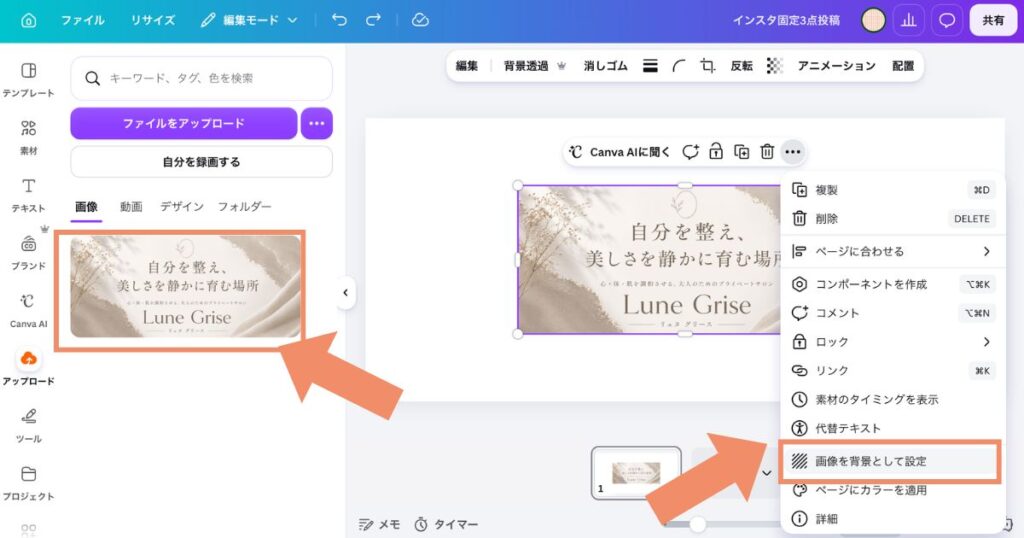This screenshot has width=1024, height=538.
Task: Open the Canva AI sidebar panel
Action: pos(28,309)
